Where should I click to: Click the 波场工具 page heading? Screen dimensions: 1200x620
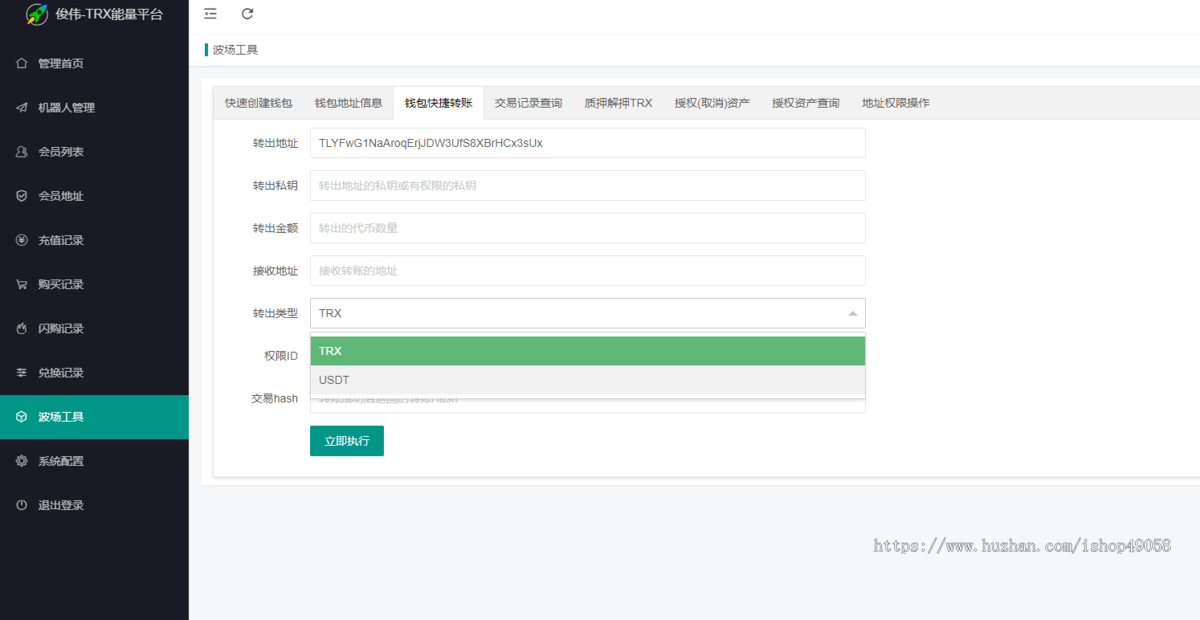tap(235, 50)
